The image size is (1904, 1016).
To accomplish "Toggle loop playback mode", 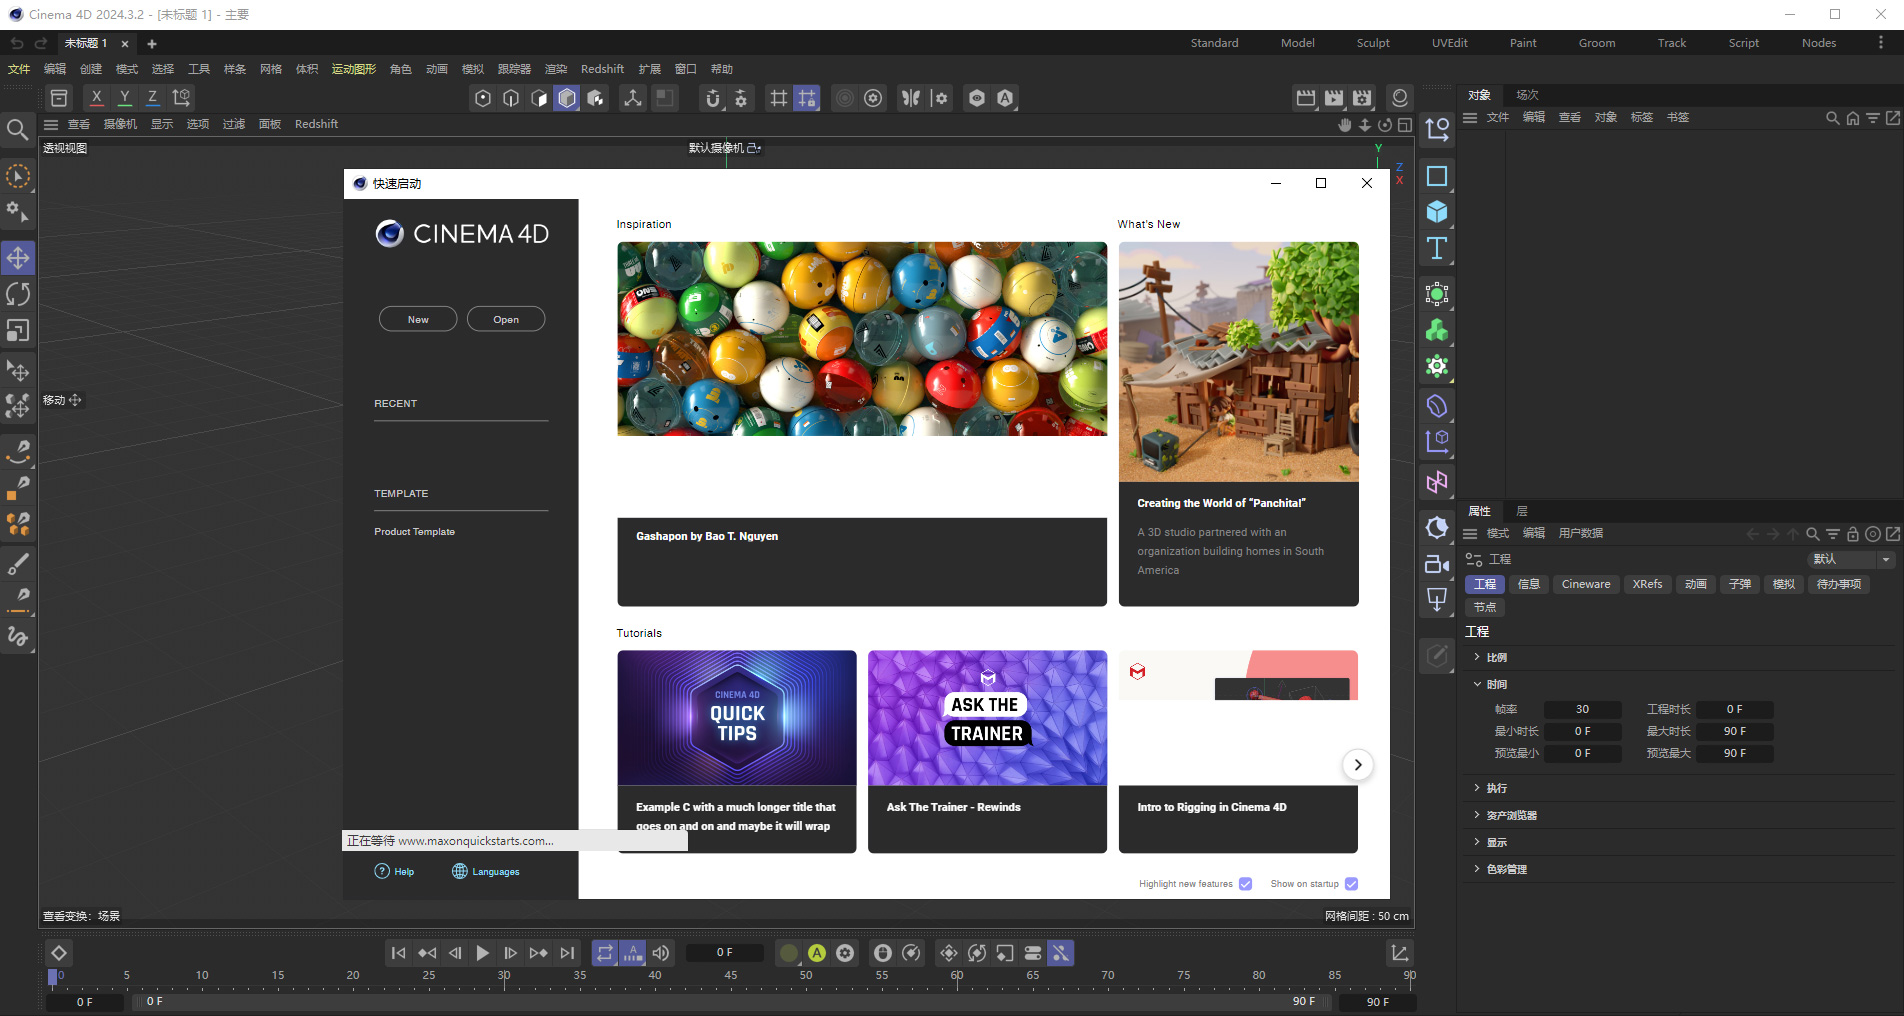I will pos(604,953).
